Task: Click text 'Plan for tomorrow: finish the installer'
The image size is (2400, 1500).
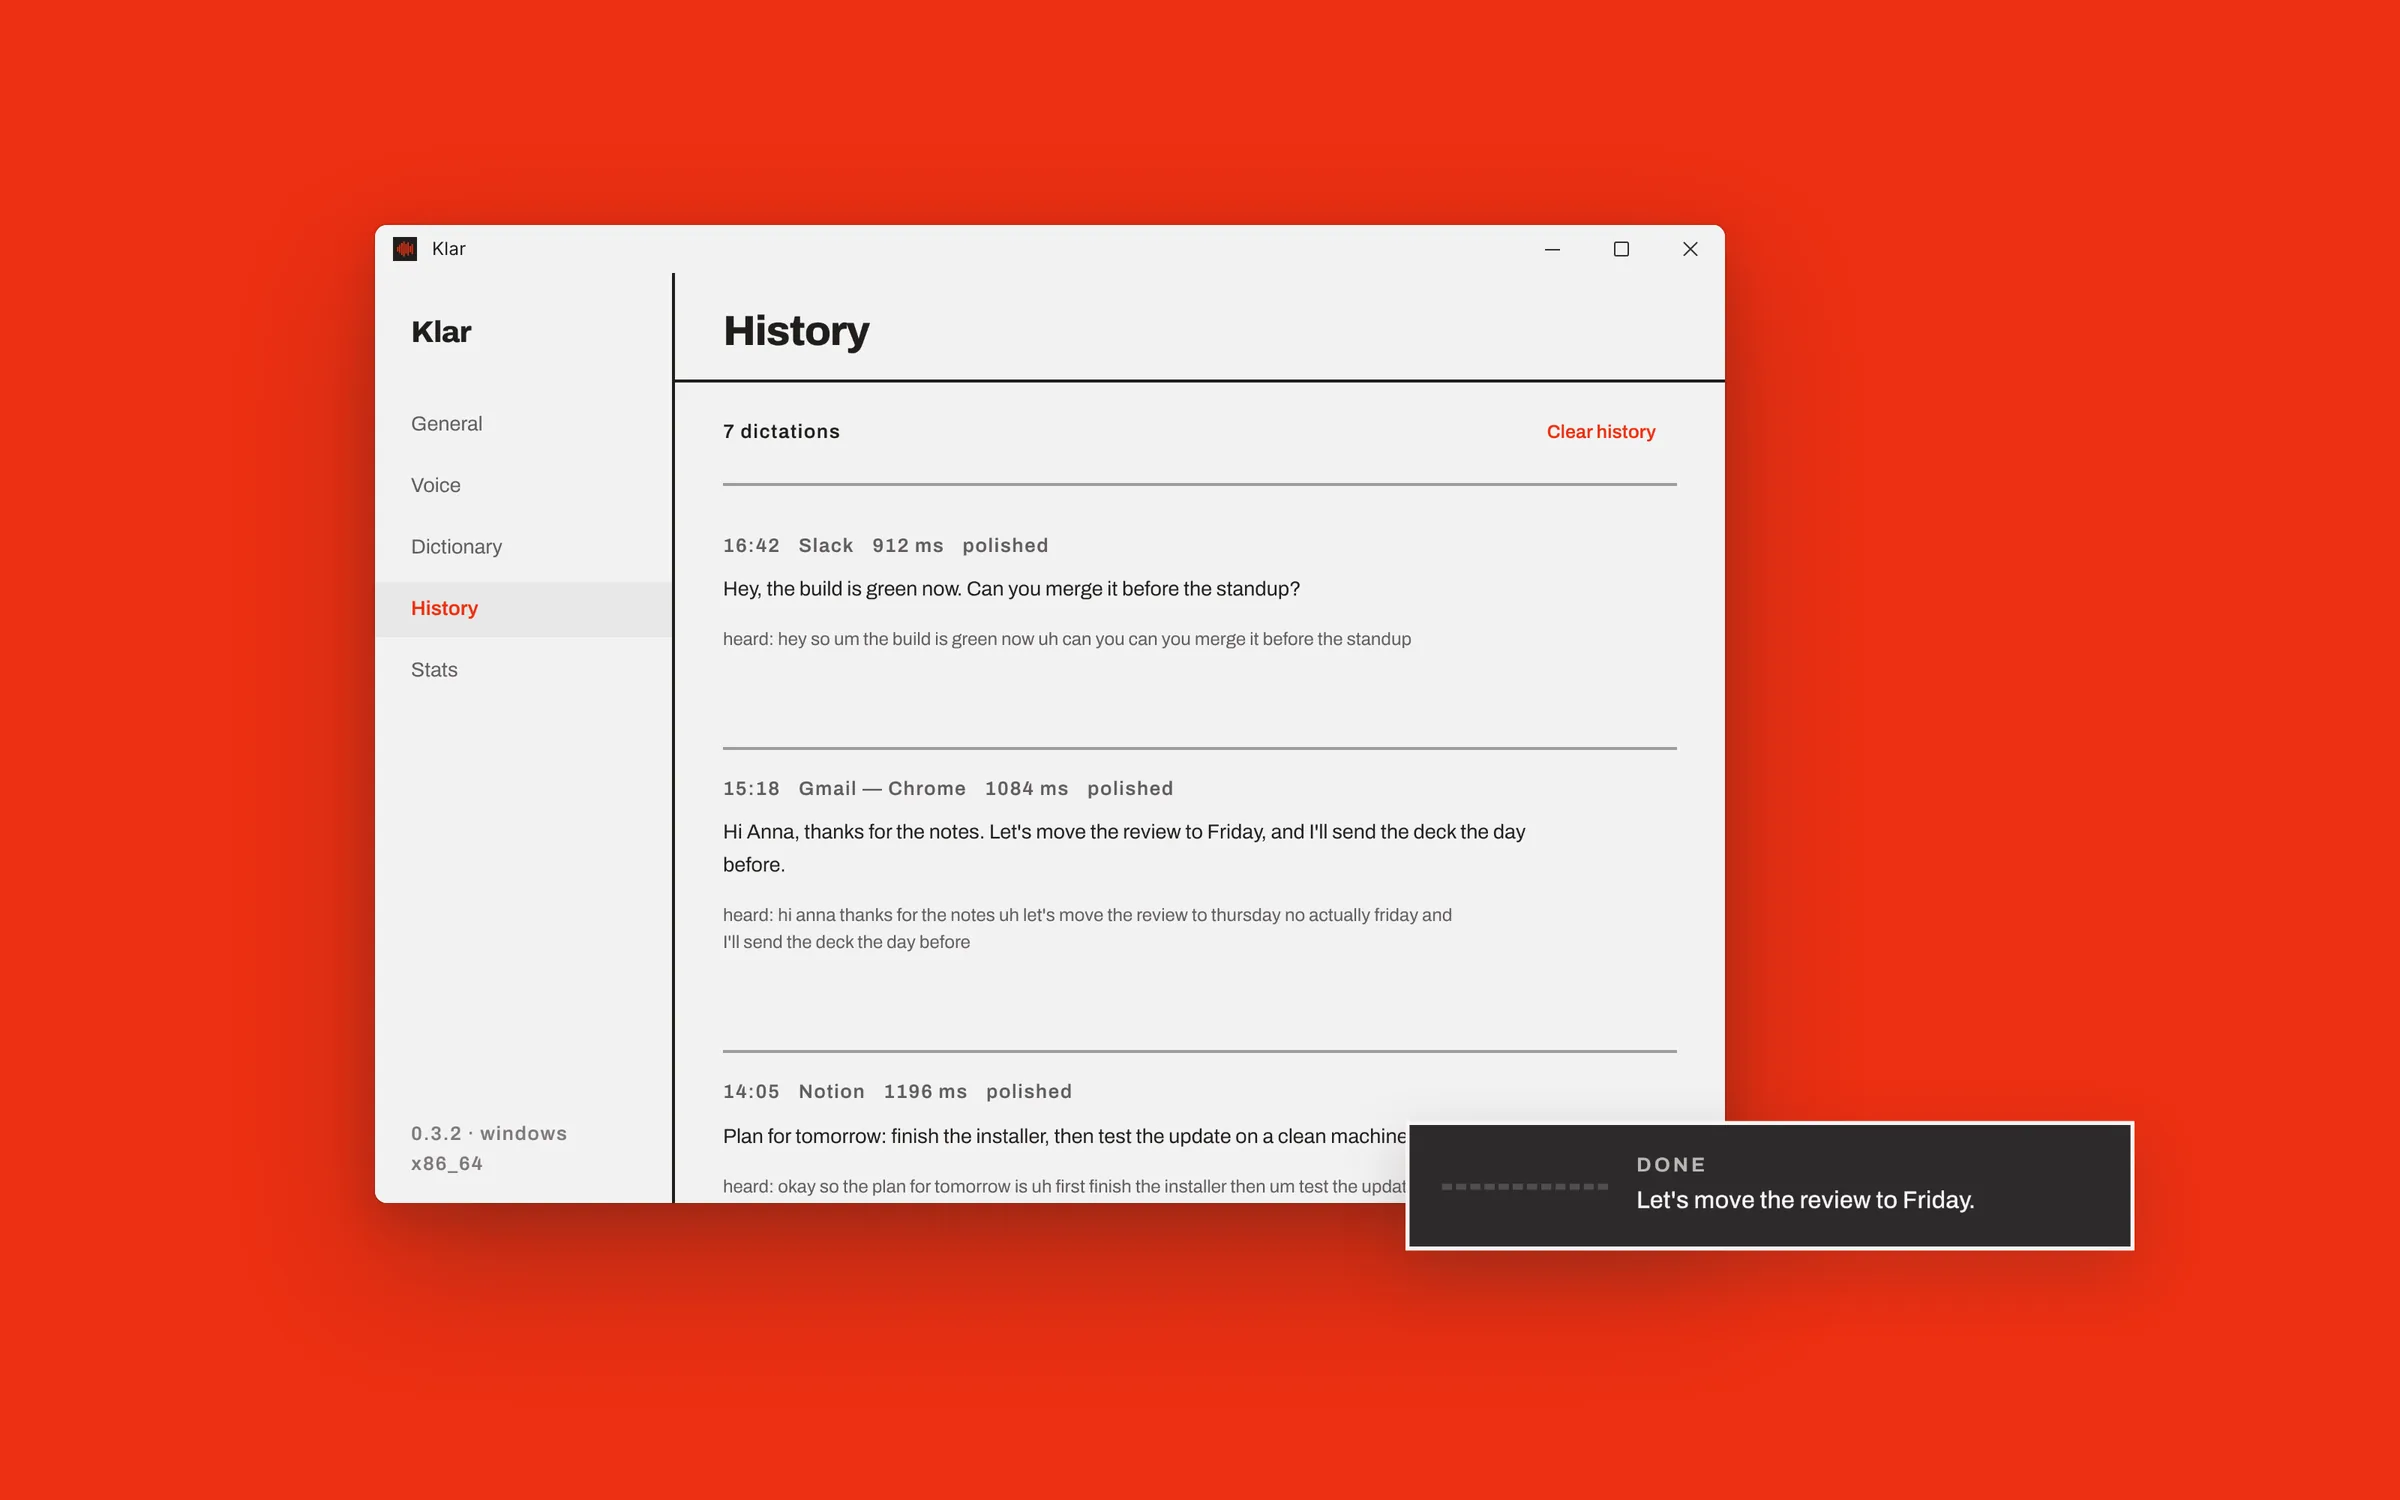Action: pos(1064,1137)
